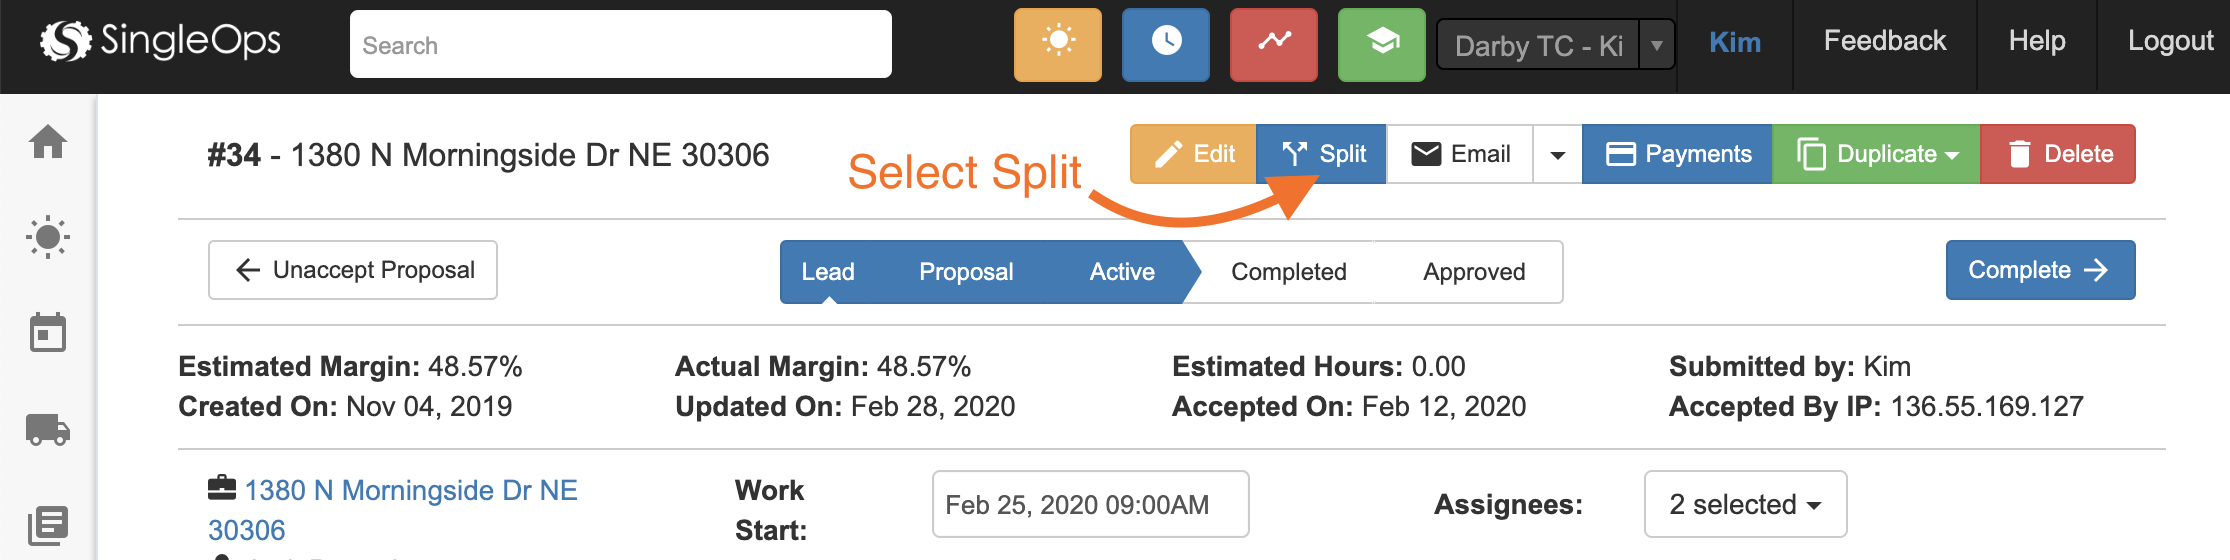Click the Search input field
This screenshot has height=560, width=2230.
tap(620, 45)
